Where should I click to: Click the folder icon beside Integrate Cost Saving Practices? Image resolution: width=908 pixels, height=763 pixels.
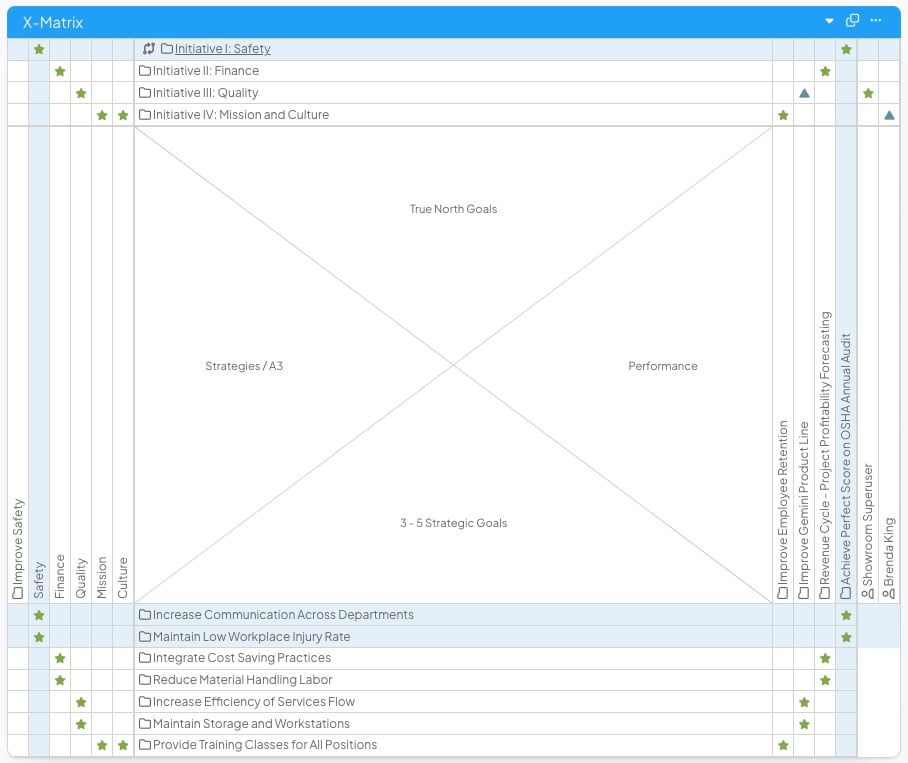pos(145,658)
